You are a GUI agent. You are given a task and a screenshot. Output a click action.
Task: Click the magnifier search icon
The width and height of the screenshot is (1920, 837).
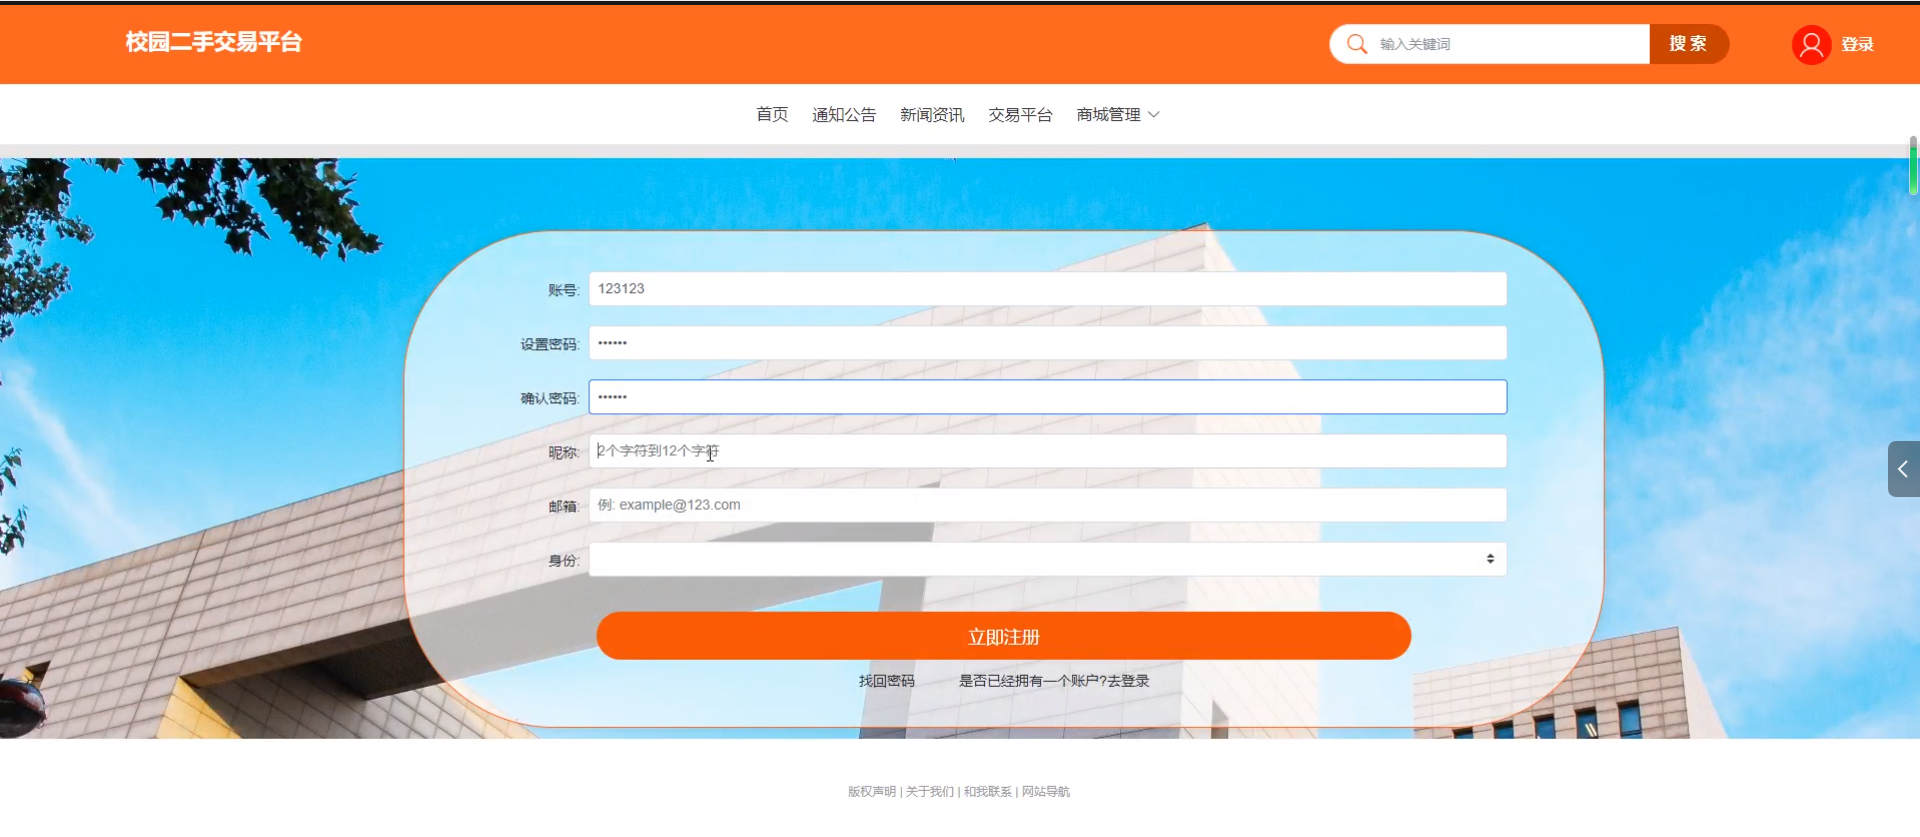[x=1357, y=44]
